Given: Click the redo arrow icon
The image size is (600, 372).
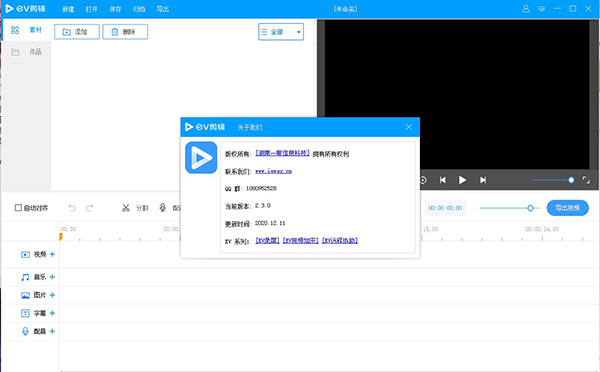Looking at the screenshot, I should click(90, 208).
